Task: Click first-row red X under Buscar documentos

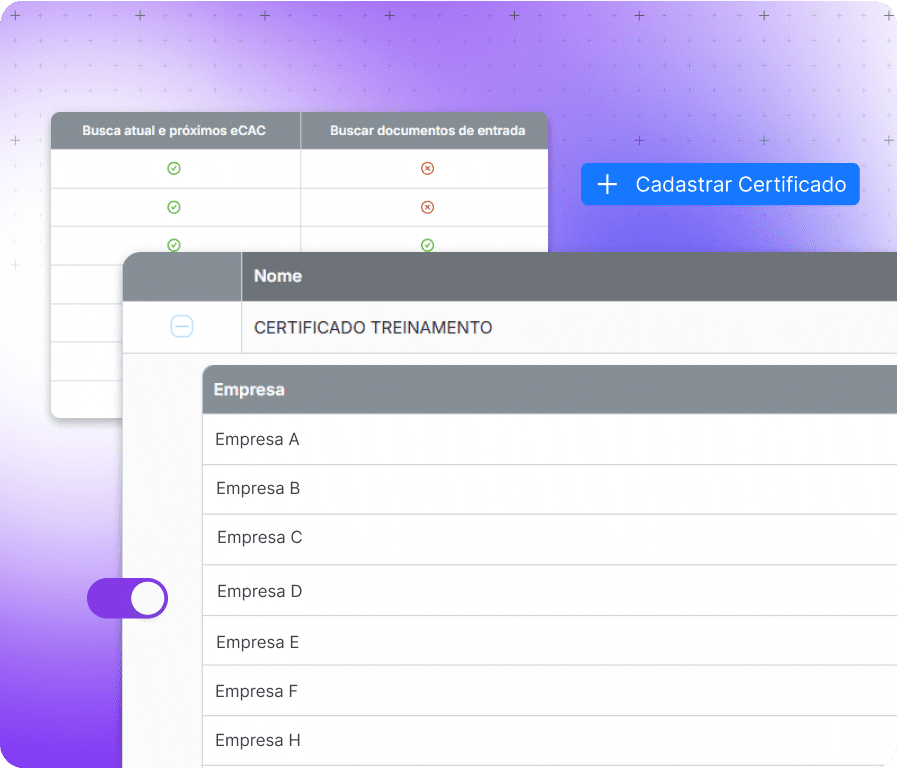Action: pos(427,168)
